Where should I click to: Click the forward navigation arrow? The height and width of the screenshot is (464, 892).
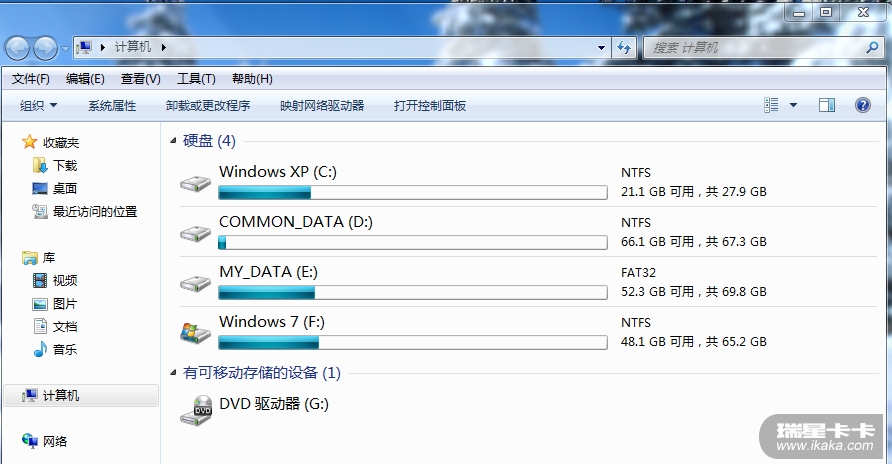pyautogui.click(x=45, y=47)
